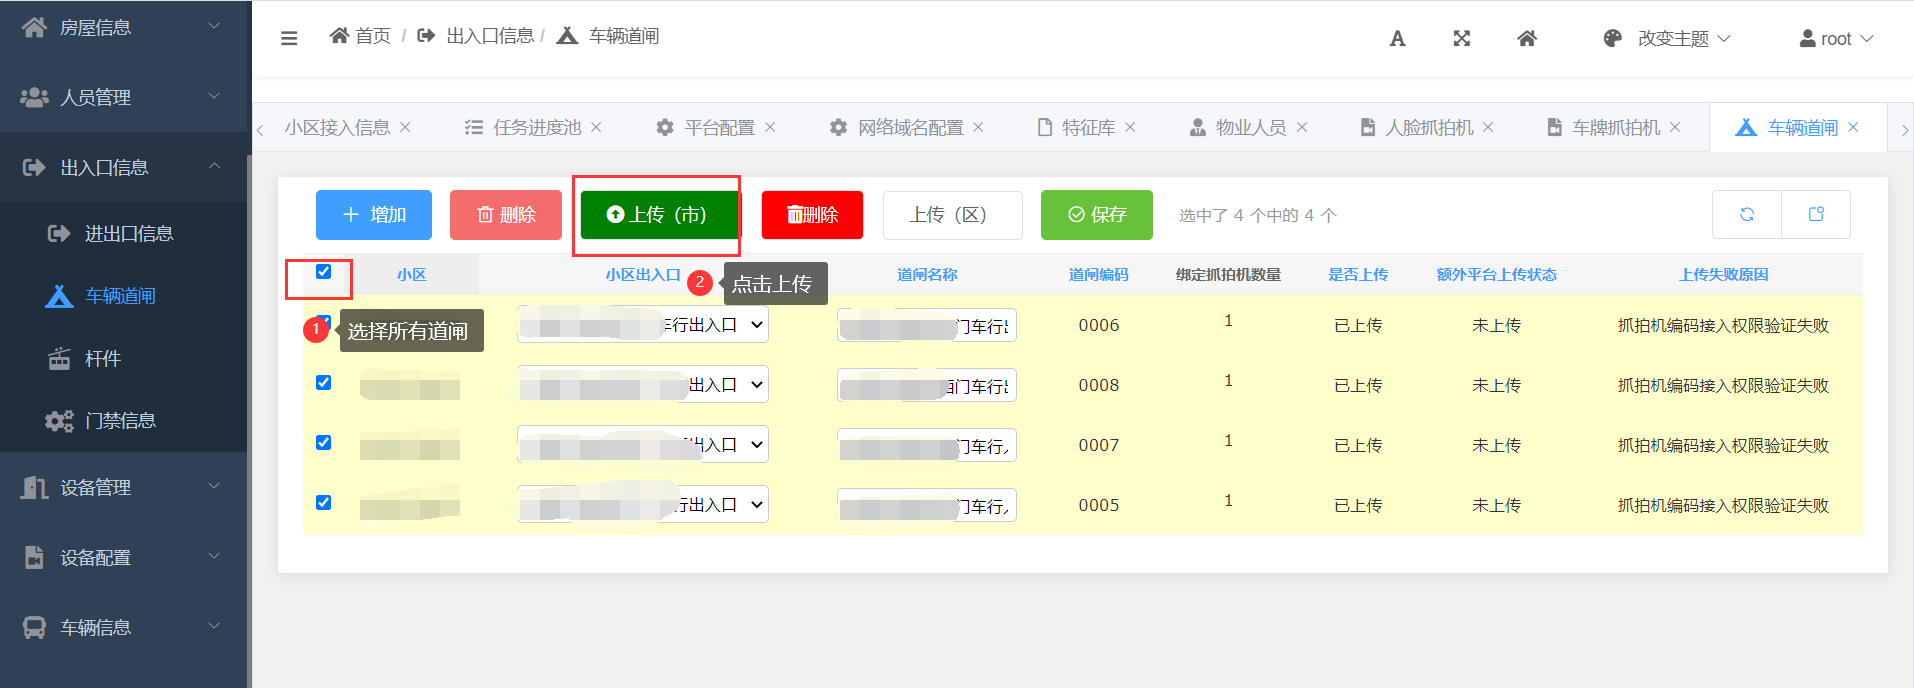Click the 道闸名称 field in row 0008
Screen dimensions: 1914x688
click(x=927, y=385)
